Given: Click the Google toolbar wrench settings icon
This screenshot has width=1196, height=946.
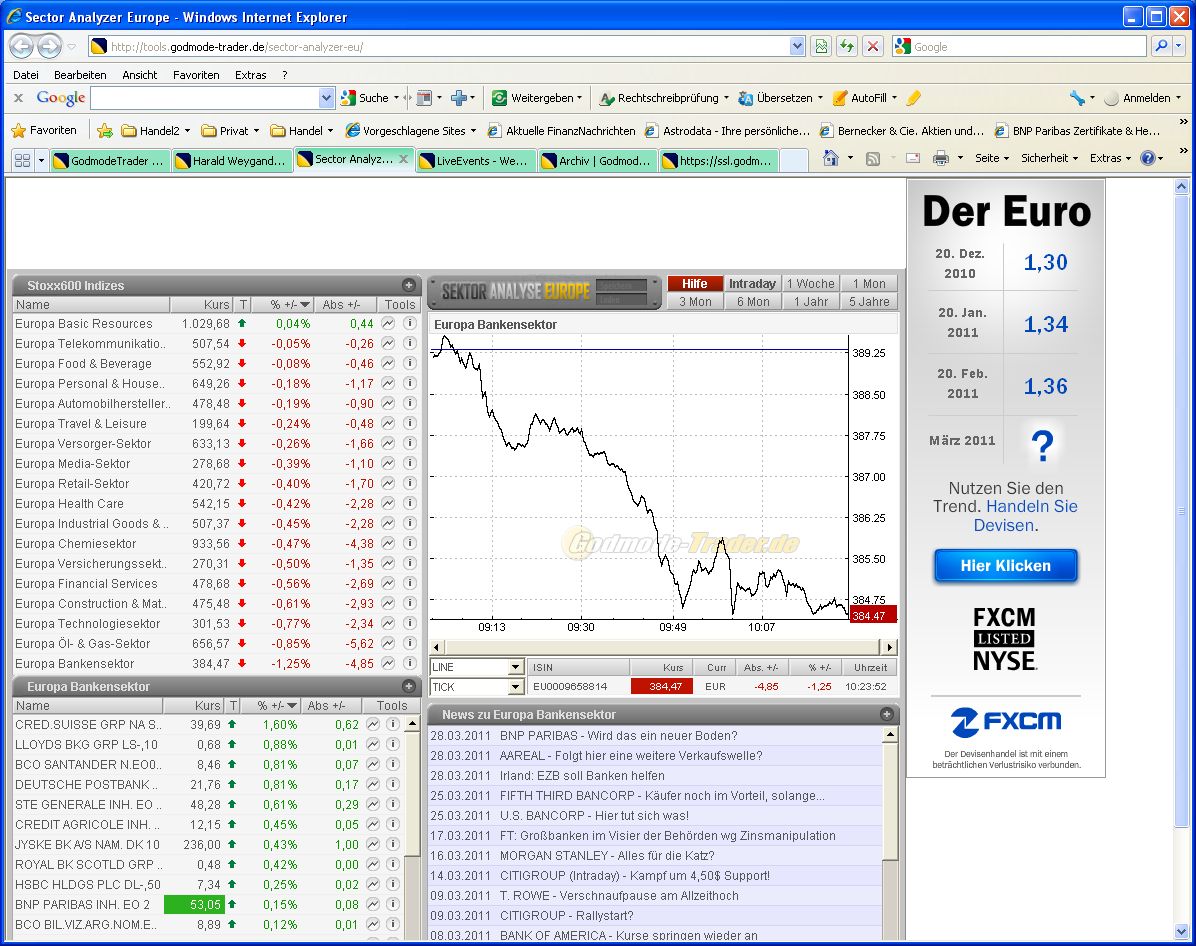Looking at the screenshot, I should point(1077,98).
